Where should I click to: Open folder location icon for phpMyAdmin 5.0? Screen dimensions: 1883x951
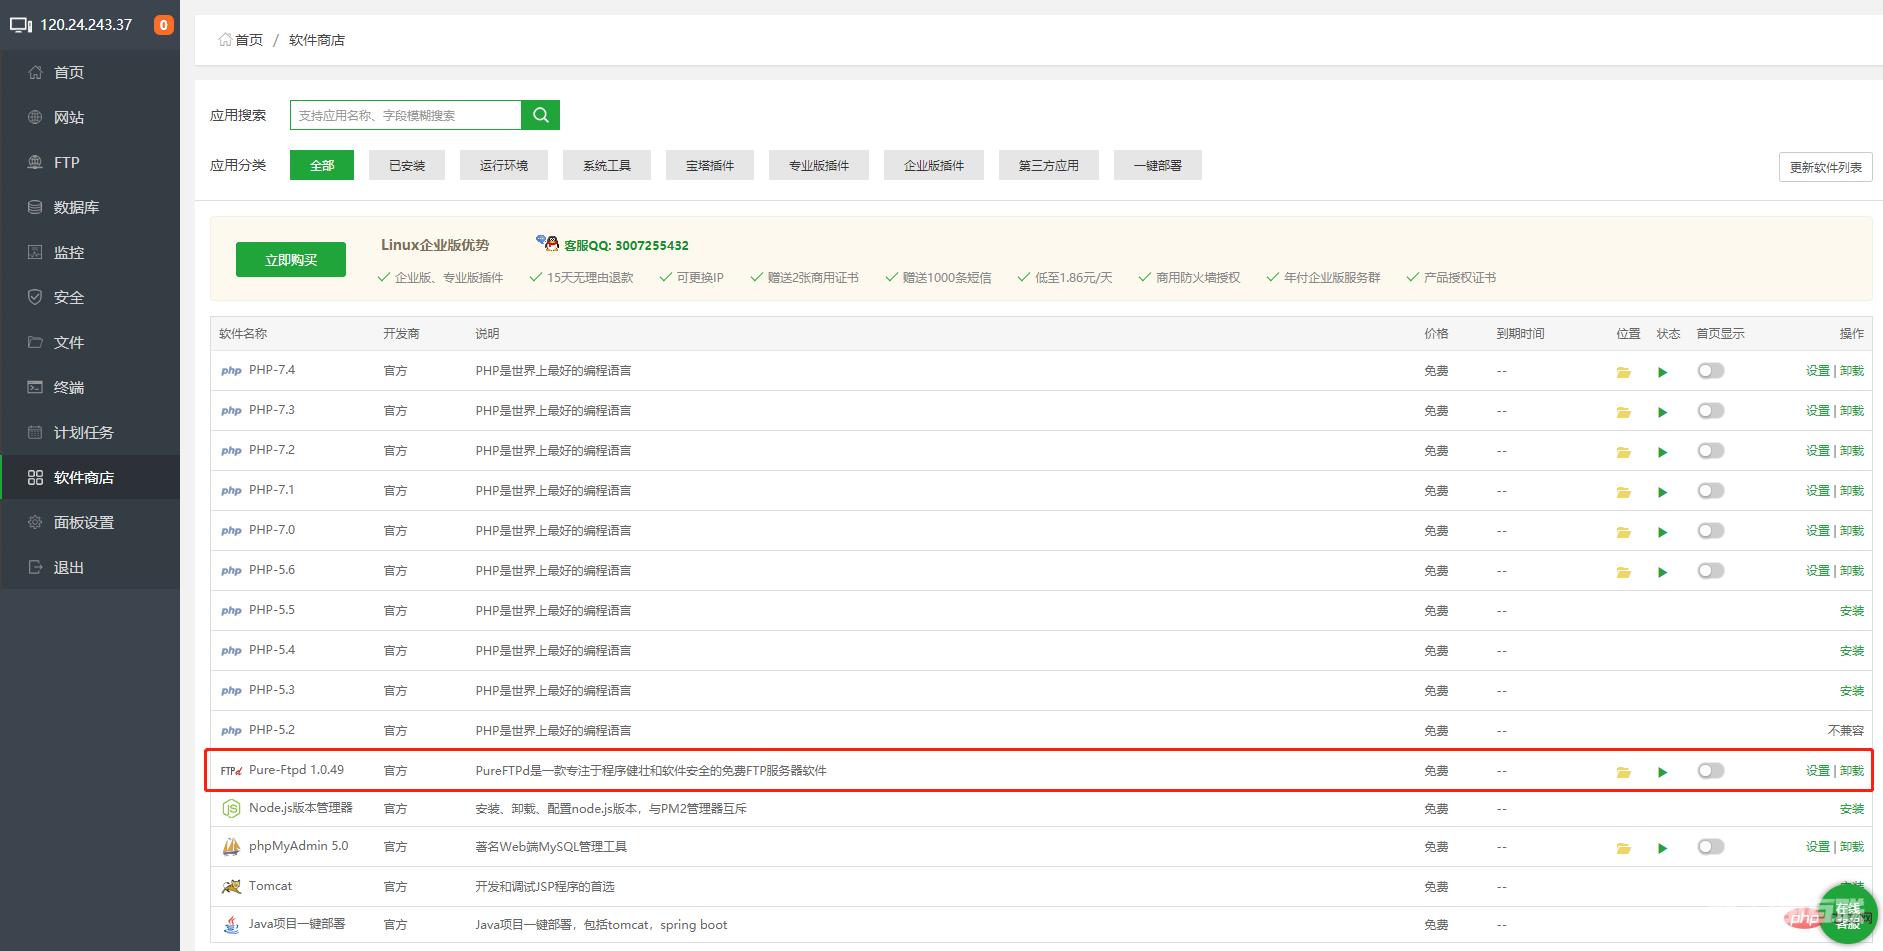pyautogui.click(x=1623, y=848)
